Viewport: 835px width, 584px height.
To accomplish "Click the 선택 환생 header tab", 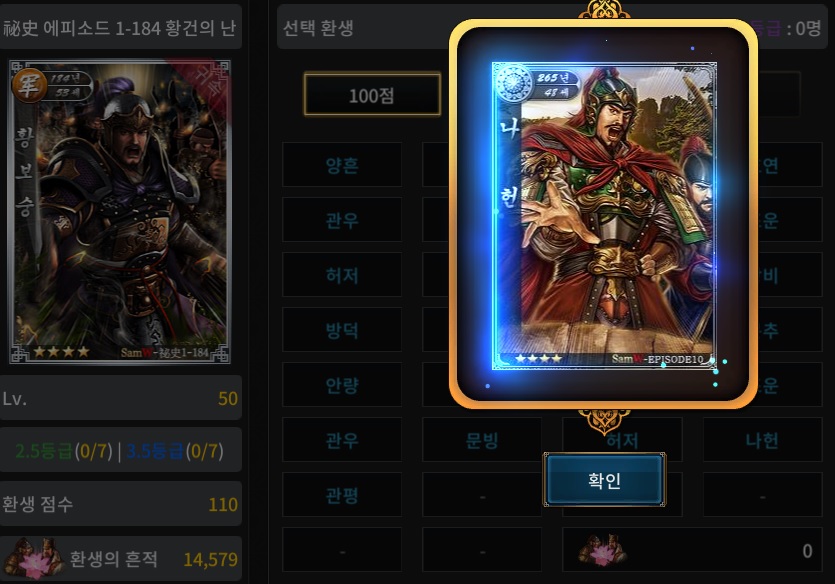I will tap(318, 28).
